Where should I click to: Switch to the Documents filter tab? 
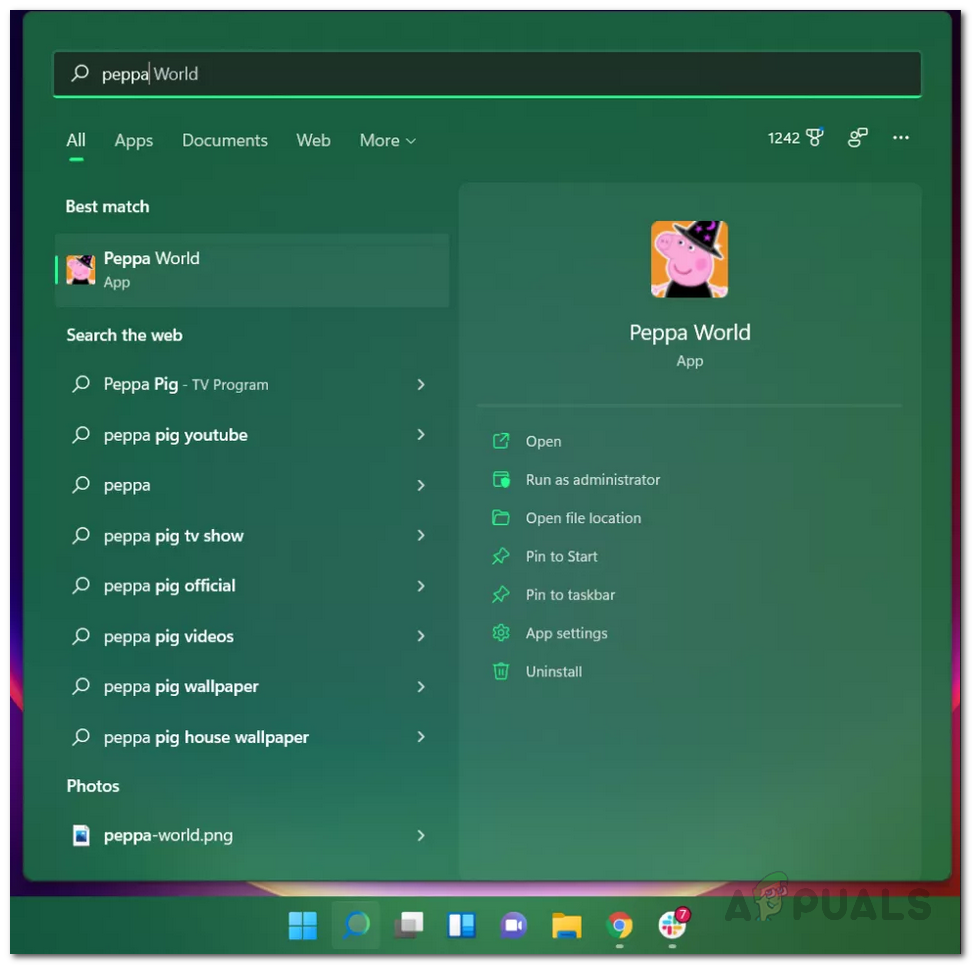[224, 141]
